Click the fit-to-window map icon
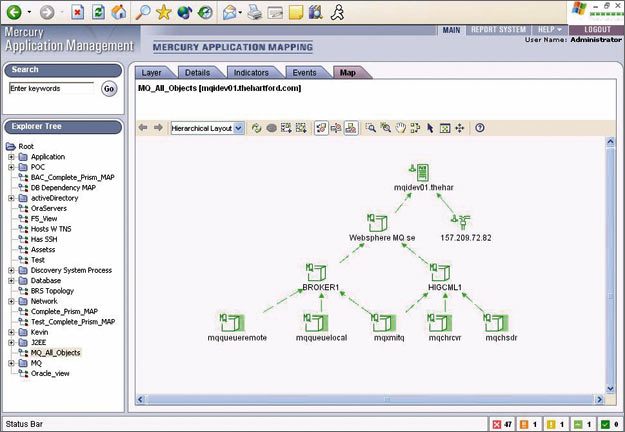 (445, 128)
